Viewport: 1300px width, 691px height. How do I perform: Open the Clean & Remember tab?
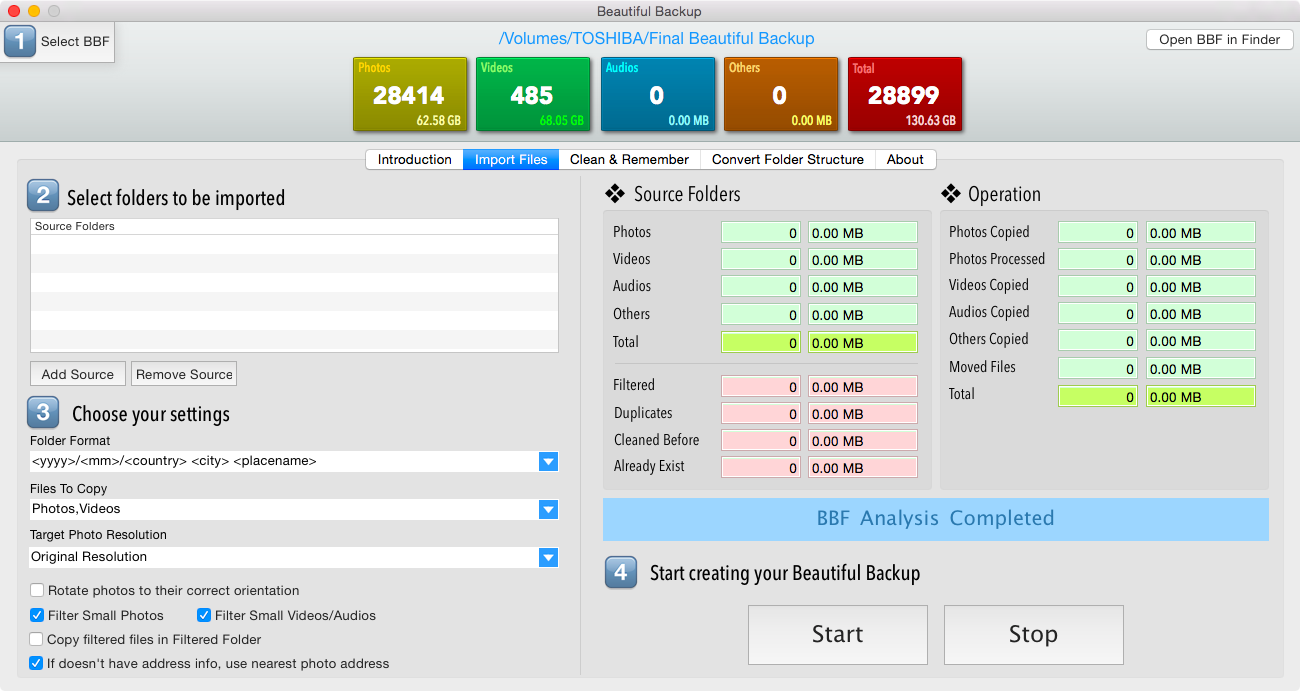[x=629, y=159]
